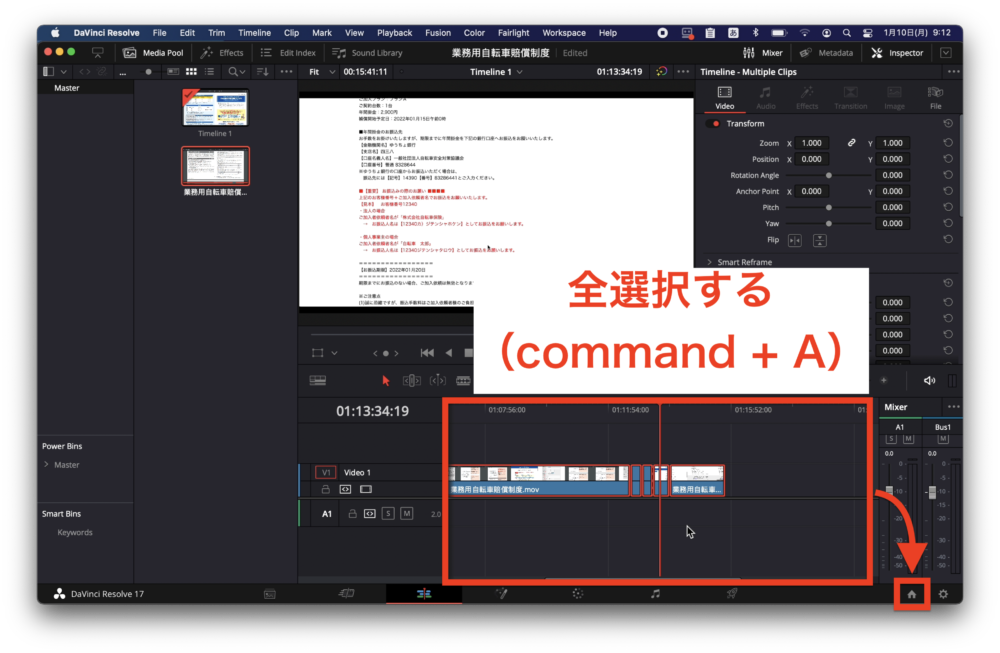Reset the Zoom parameter

point(948,143)
